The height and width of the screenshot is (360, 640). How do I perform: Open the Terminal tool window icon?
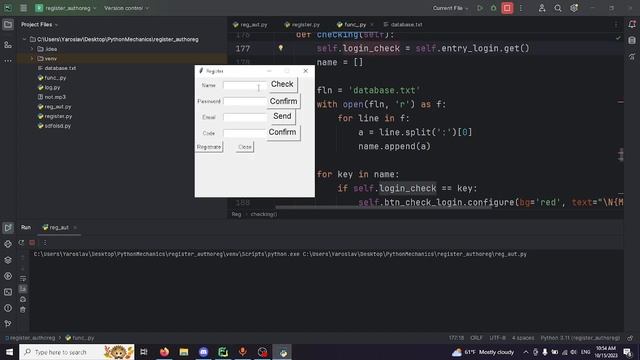click(x=8, y=292)
